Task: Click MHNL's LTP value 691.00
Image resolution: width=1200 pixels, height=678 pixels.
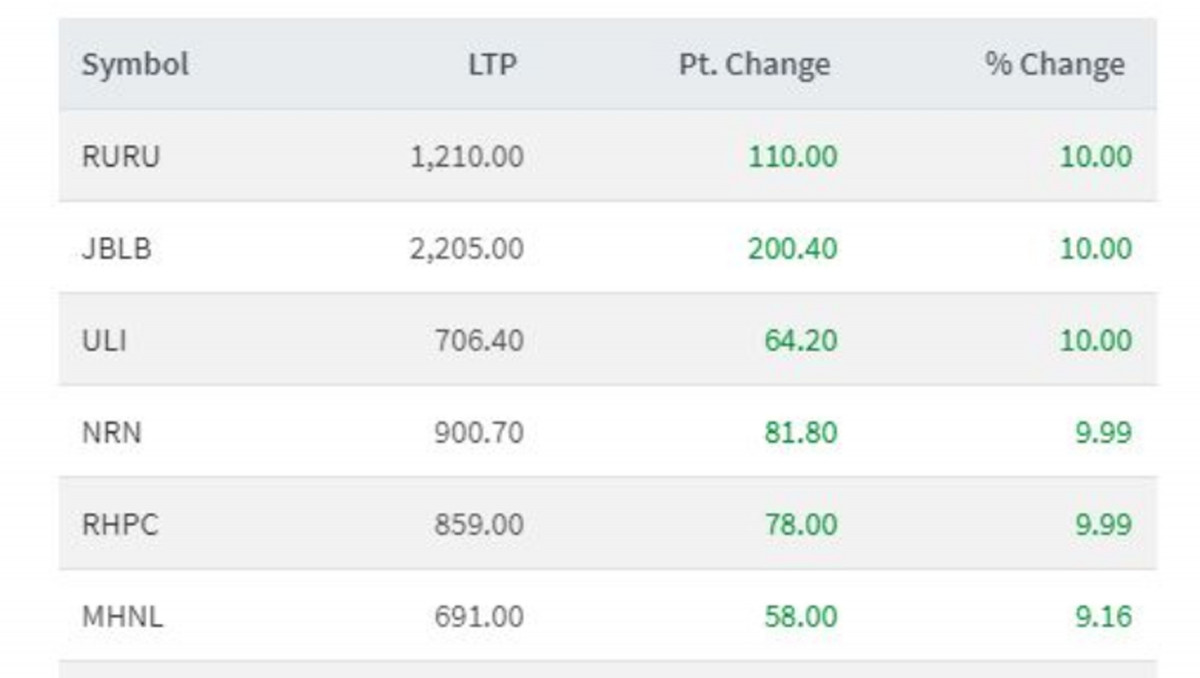Action: [478, 616]
